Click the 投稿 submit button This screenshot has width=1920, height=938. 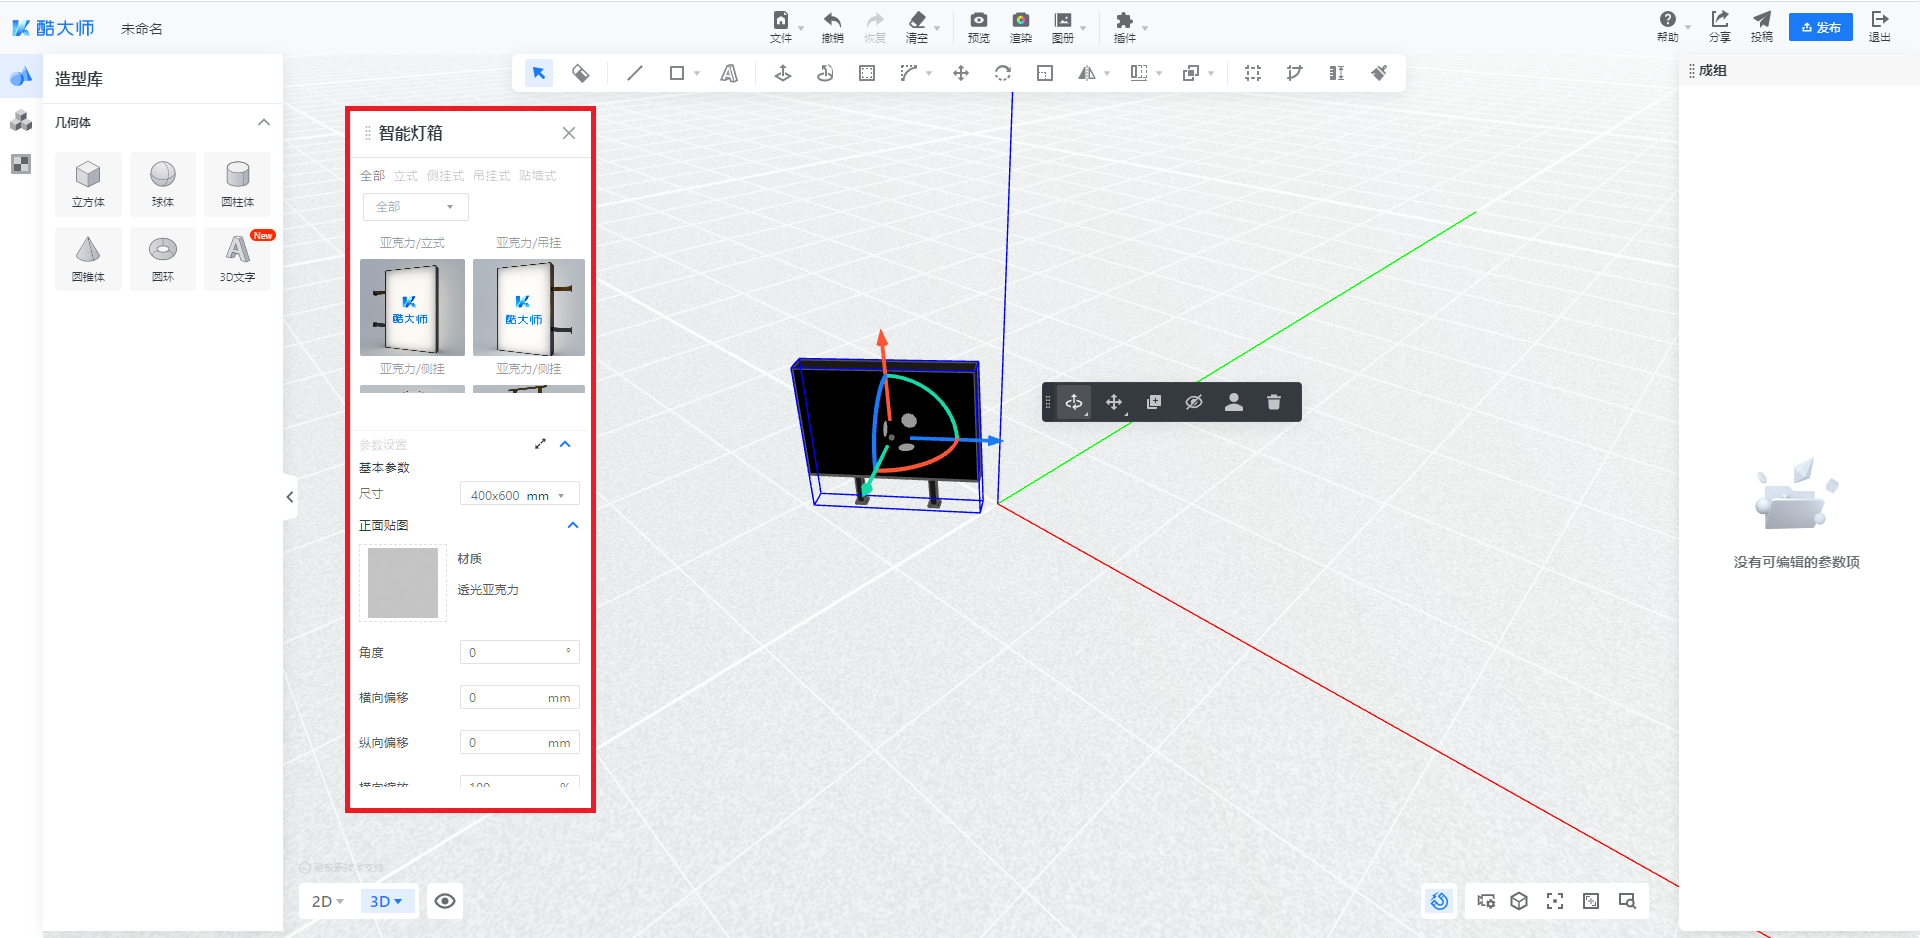coord(1762,27)
